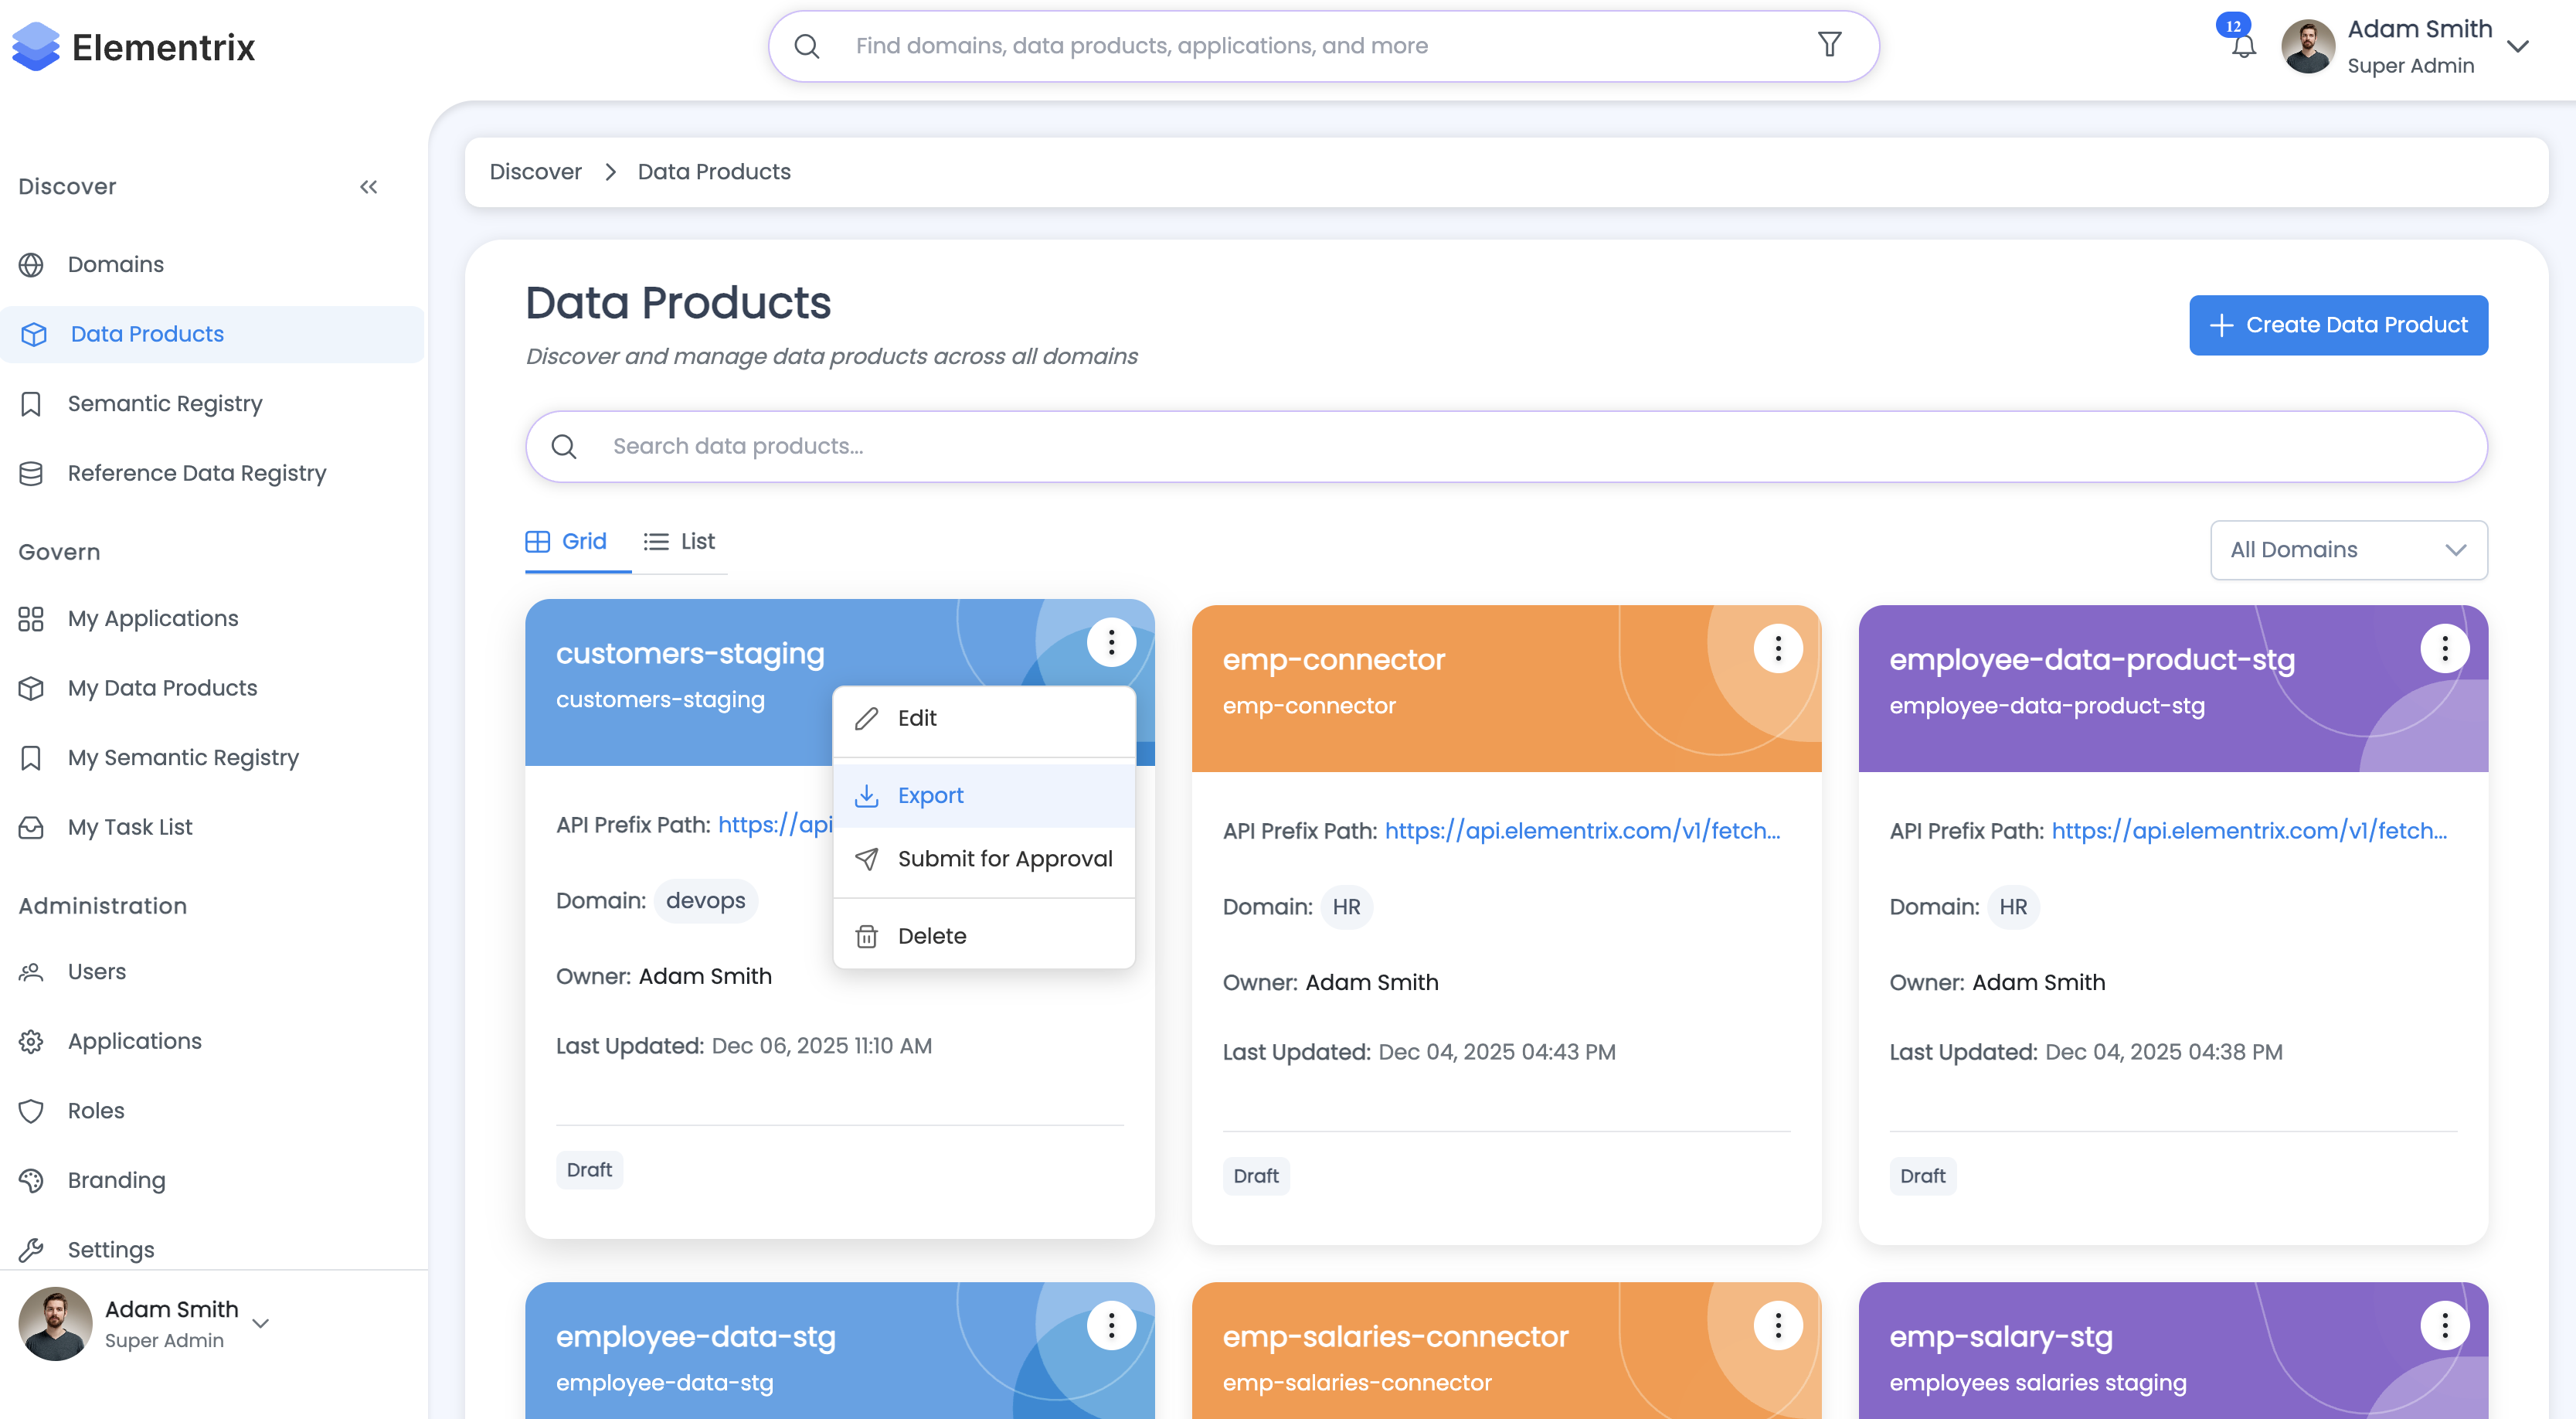The image size is (2576, 1419).
Task: Open the three-dot menu on customers-staging card
Action: pos(1111,642)
